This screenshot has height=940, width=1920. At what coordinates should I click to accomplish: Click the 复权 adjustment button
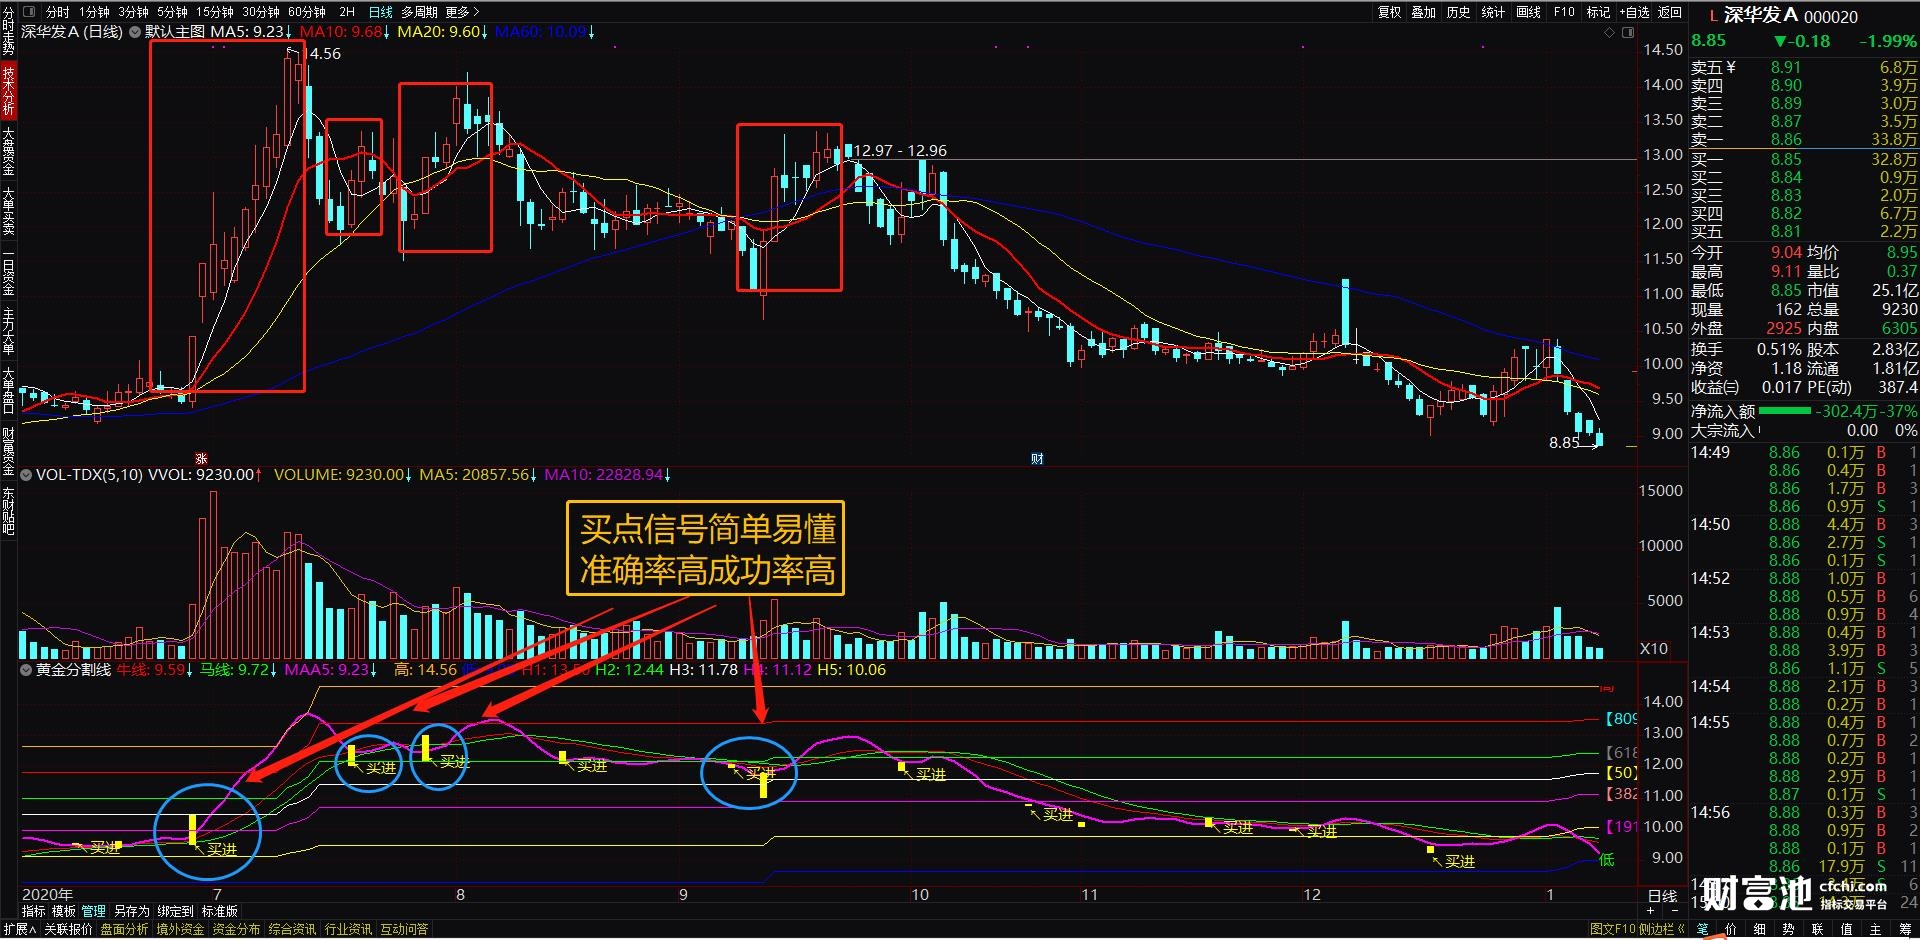1390,12
